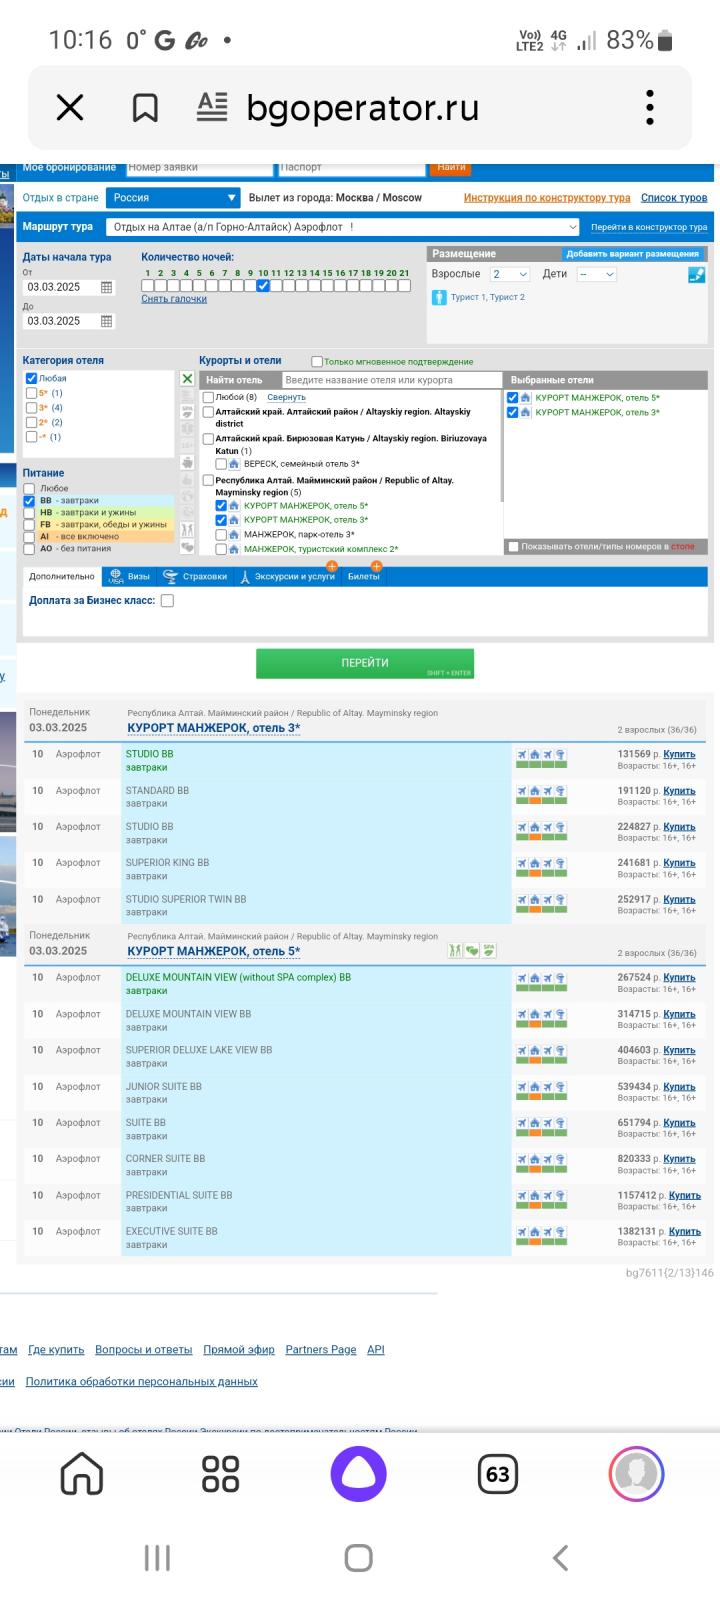
Task: Open calendar icon for the 'До' date
Action: point(107,321)
